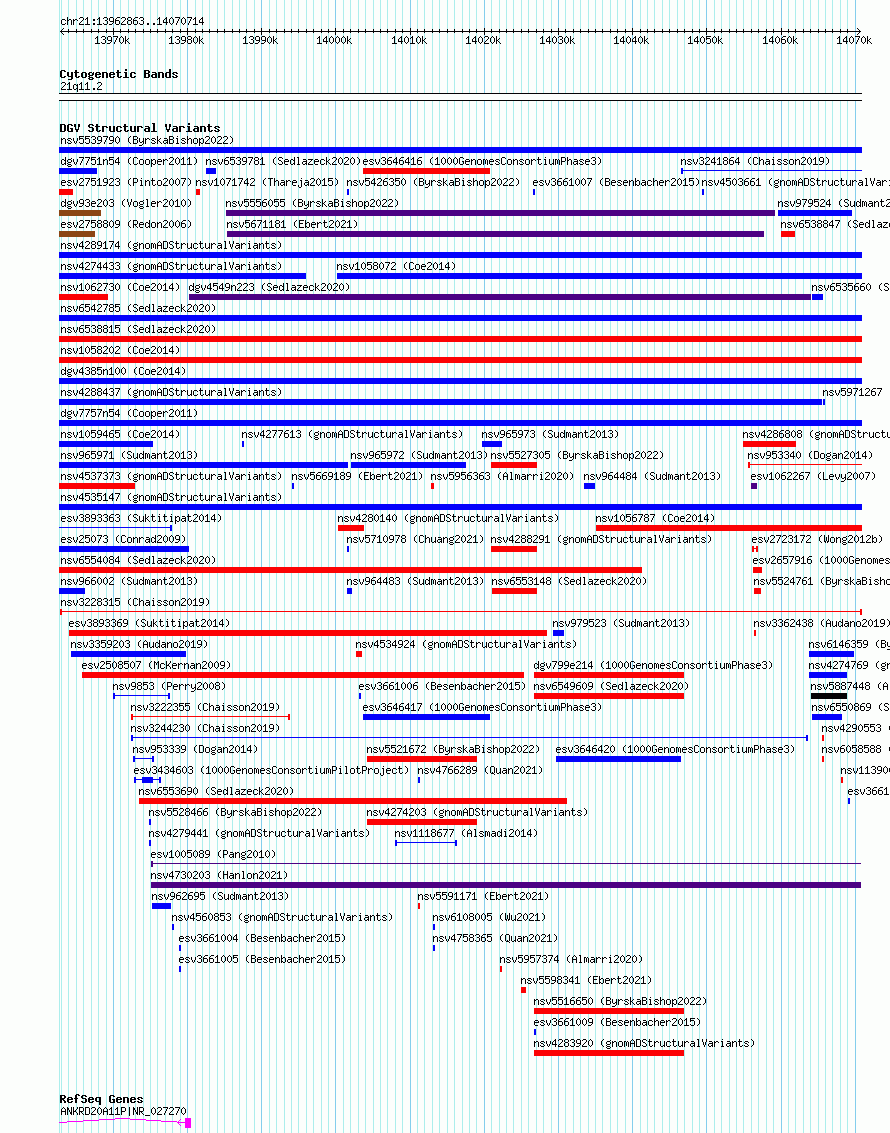The width and height of the screenshot is (890, 1133).
Task: Click the purple bar under nsv4730203 (Hanlon2021)
Action: [506, 884]
